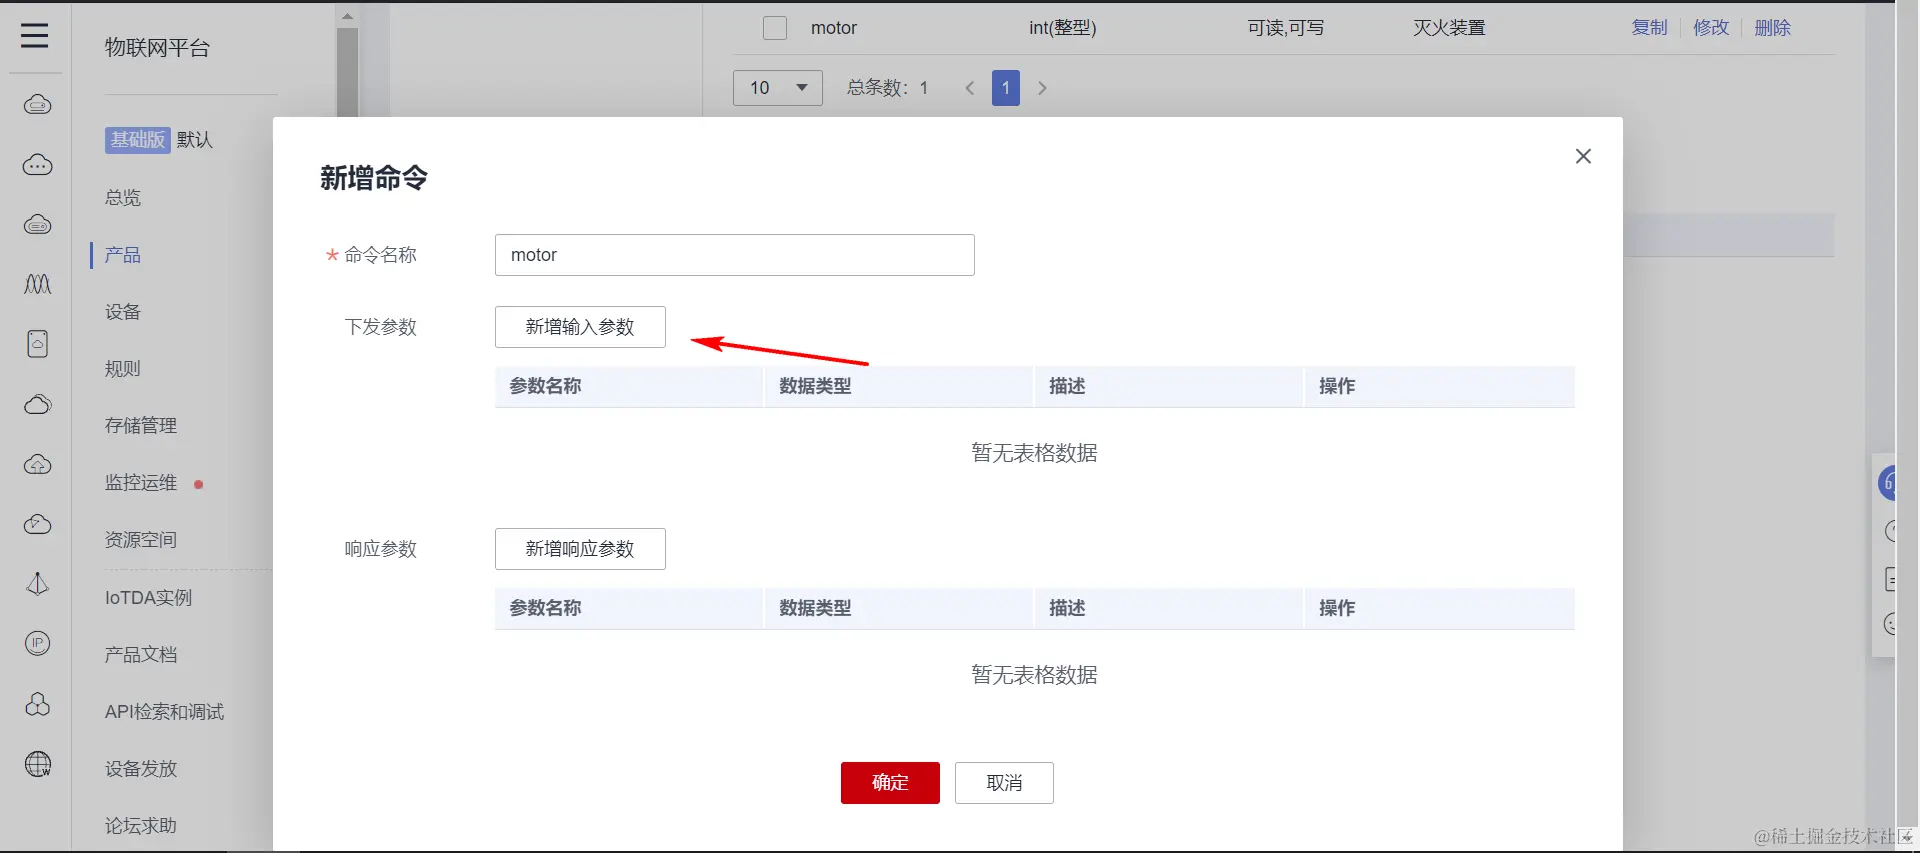Click the cloud icon beside 资源空间
The image size is (1920, 853).
coord(38,524)
